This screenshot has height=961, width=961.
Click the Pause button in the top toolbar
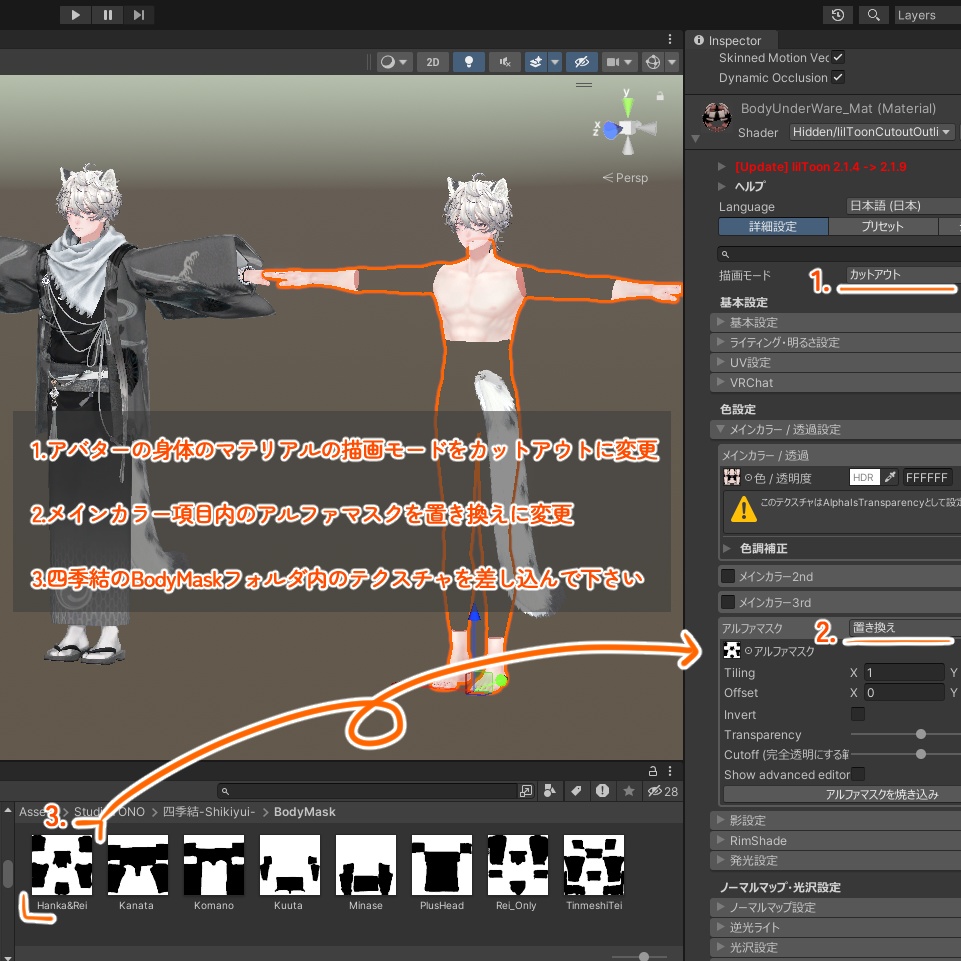coord(107,15)
